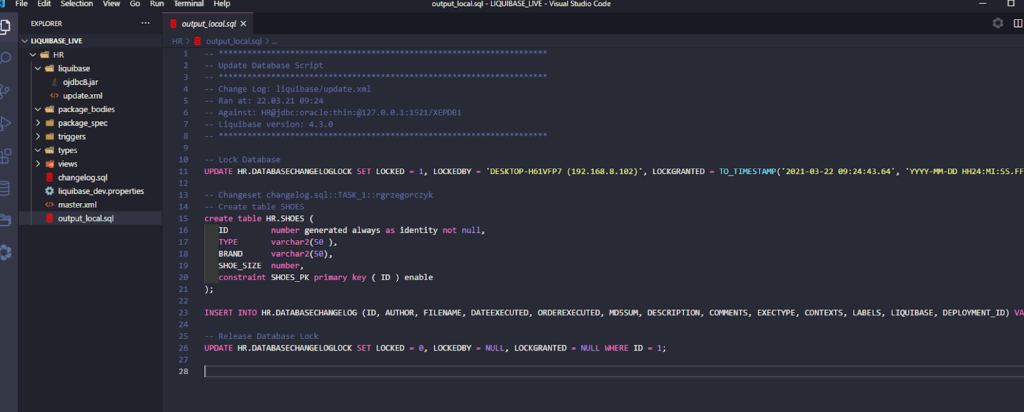Click the gear icon in editor title bar
1024x412 pixels.
pos(997,23)
